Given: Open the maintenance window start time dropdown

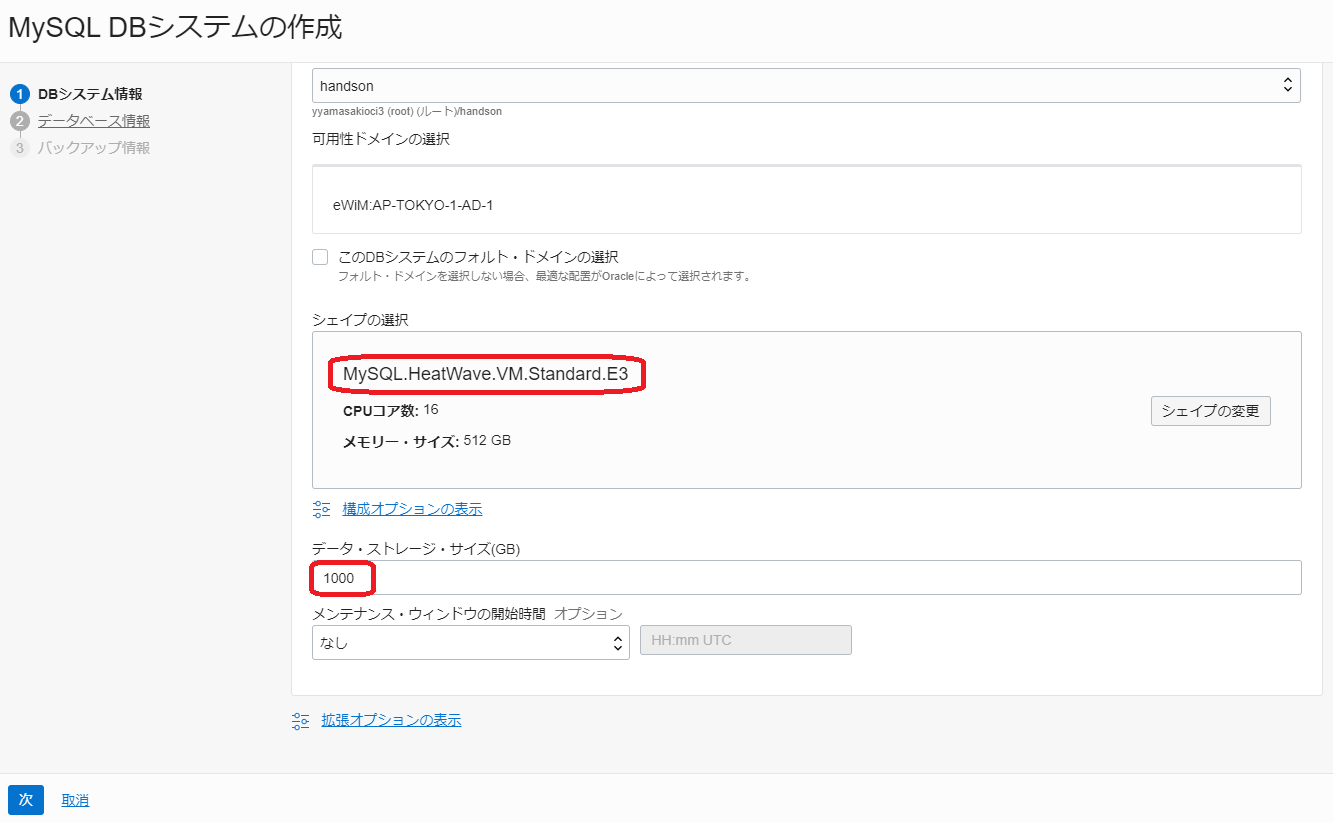Looking at the screenshot, I should coord(470,642).
